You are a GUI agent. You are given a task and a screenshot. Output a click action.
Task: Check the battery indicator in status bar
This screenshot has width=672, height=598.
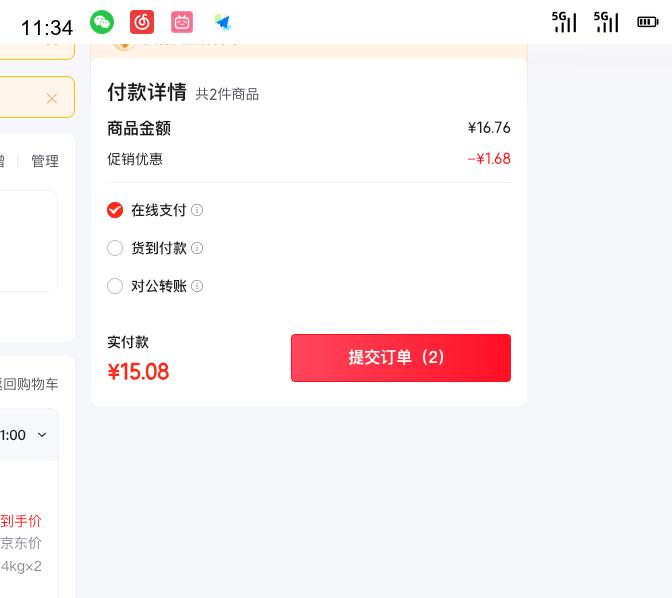(647, 22)
